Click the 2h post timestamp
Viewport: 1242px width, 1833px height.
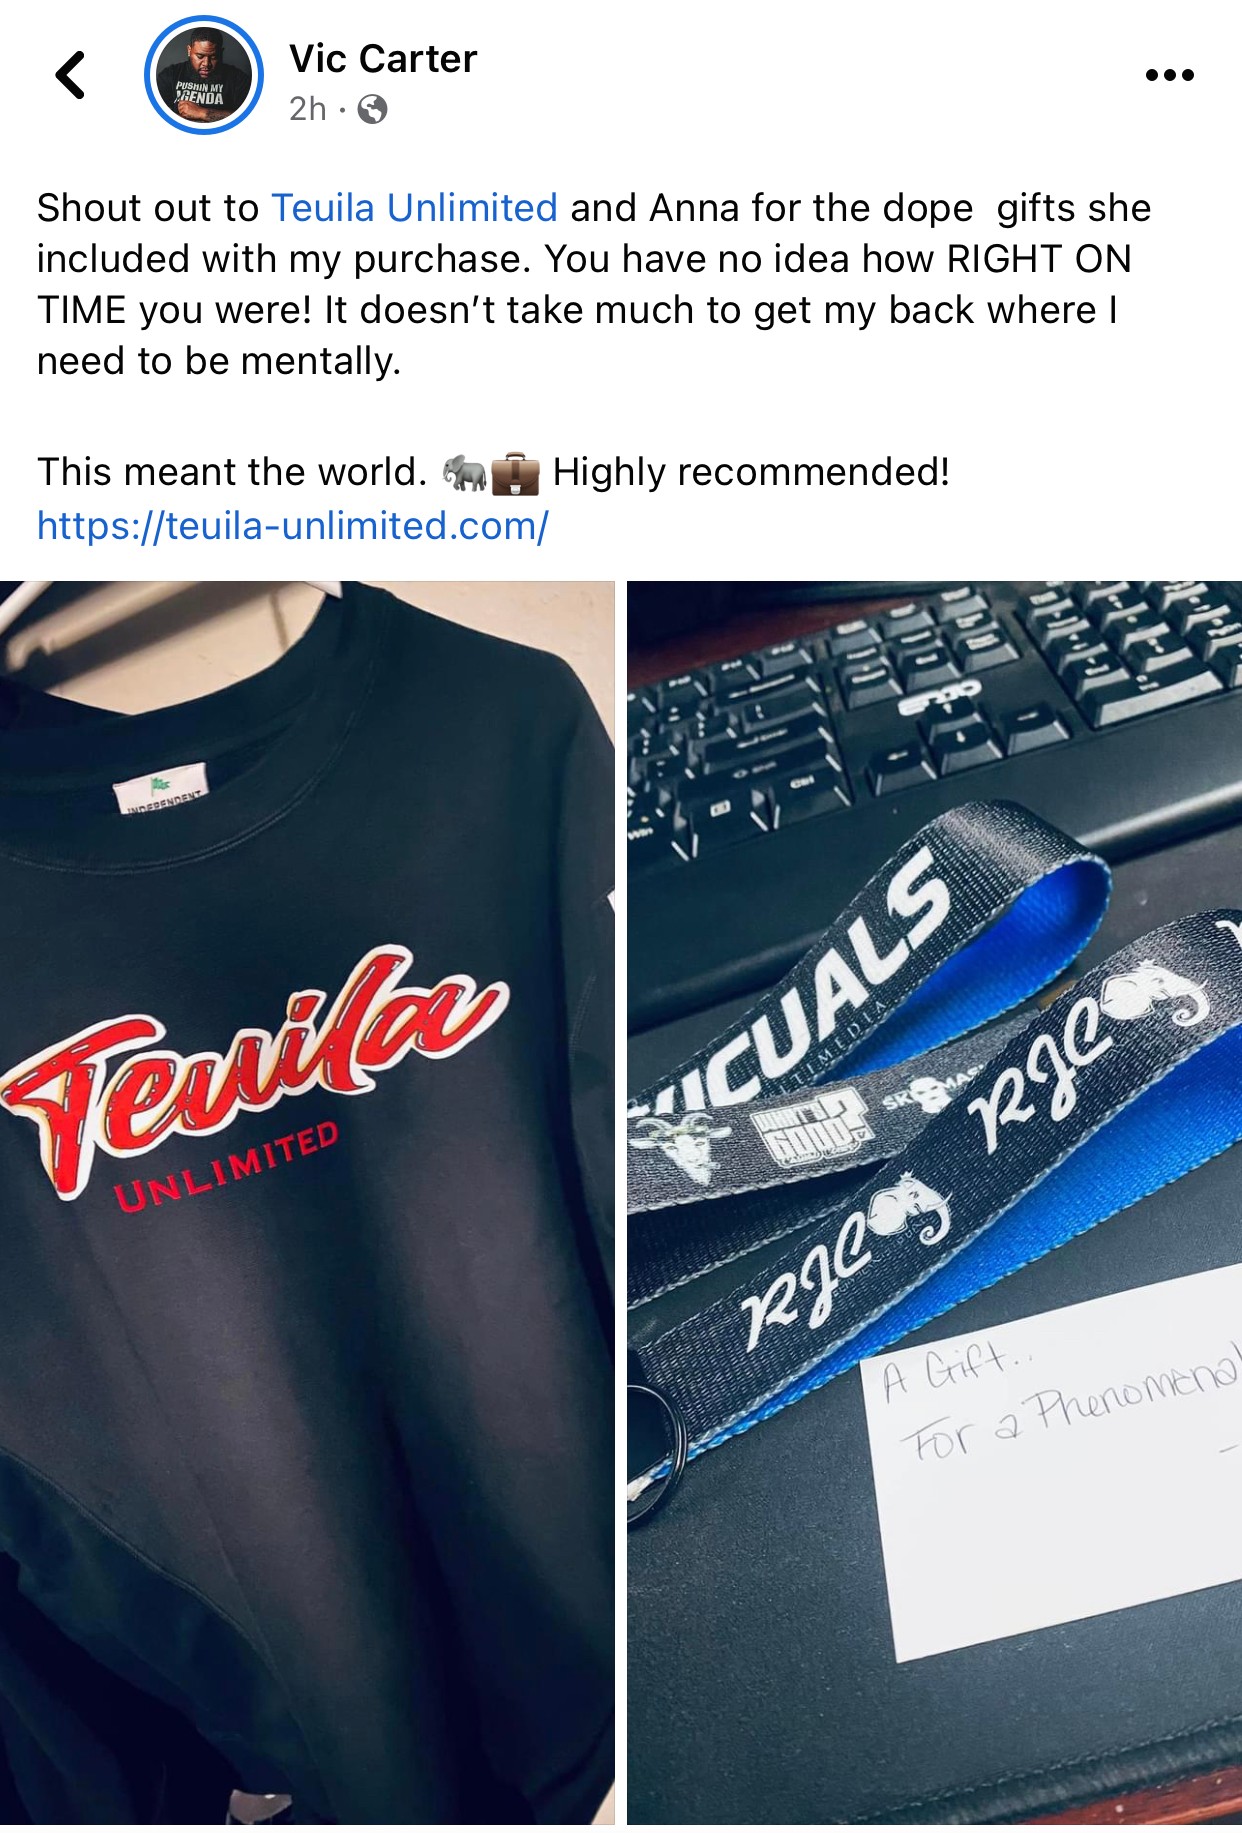point(308,109)
